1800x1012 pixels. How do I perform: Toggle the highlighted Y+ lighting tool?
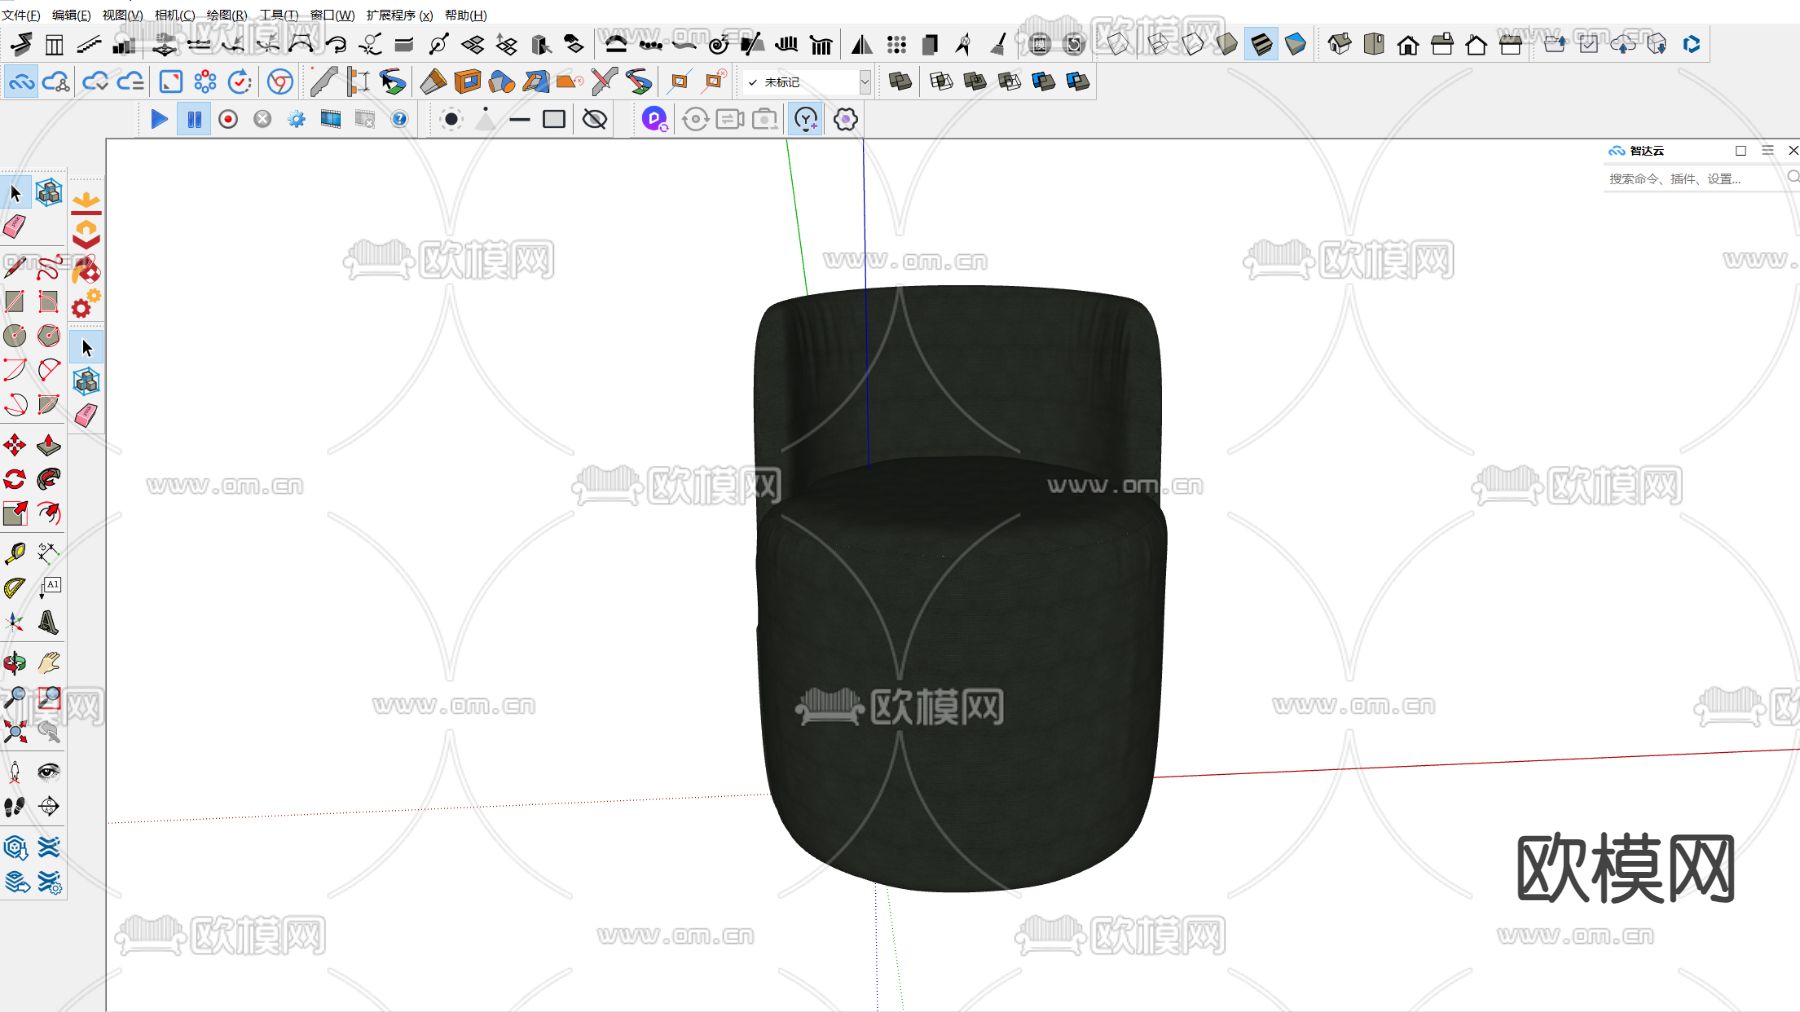pyautogui.click(x=805, y=119)
